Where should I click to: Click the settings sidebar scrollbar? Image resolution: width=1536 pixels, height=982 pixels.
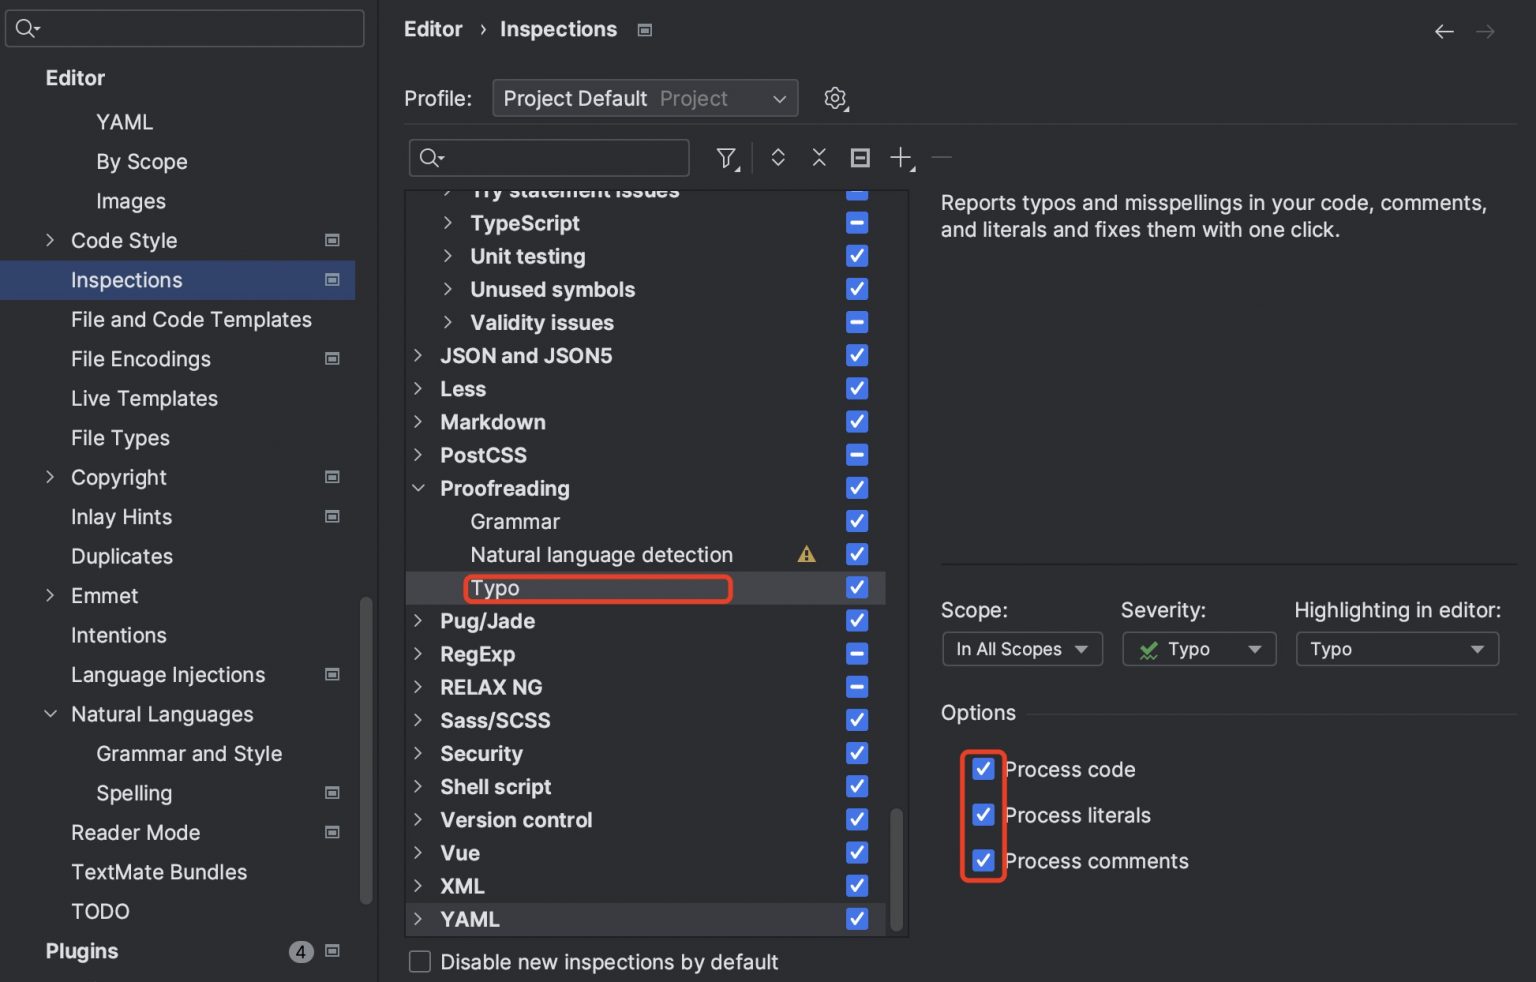366,750
